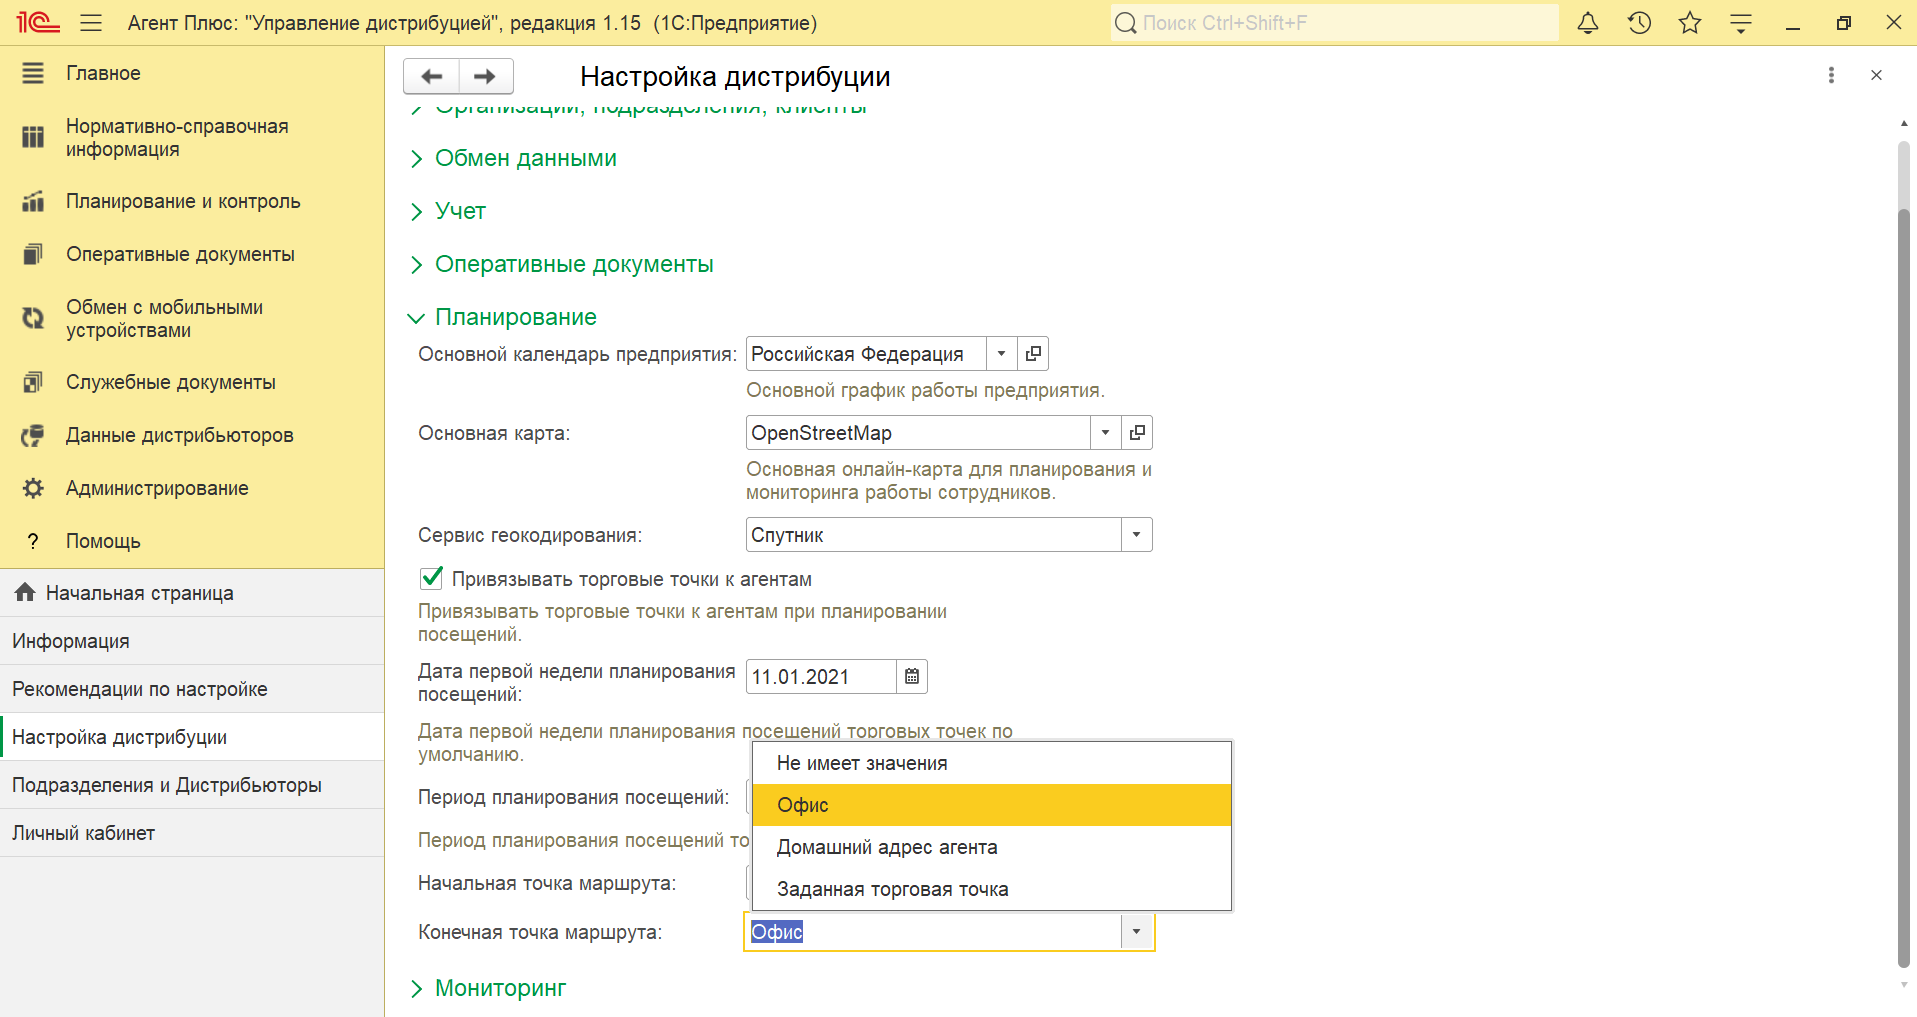Click the back arrow navigation button
The height and width of the screenshot is (1017, 1917).
click(431, 76)
